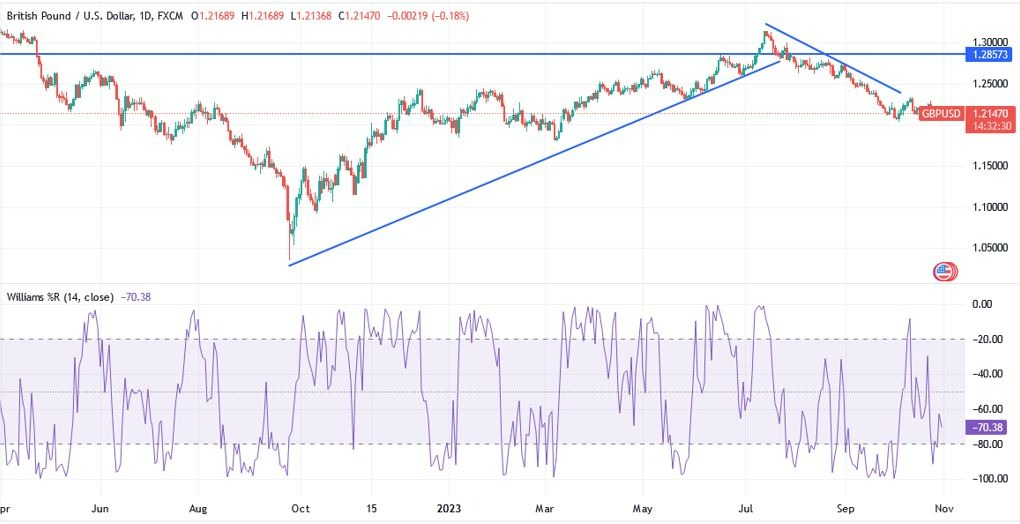Click the red 1.21470 current price label
This screenshot has width=1020, height=524.
(x=989, y=114)
